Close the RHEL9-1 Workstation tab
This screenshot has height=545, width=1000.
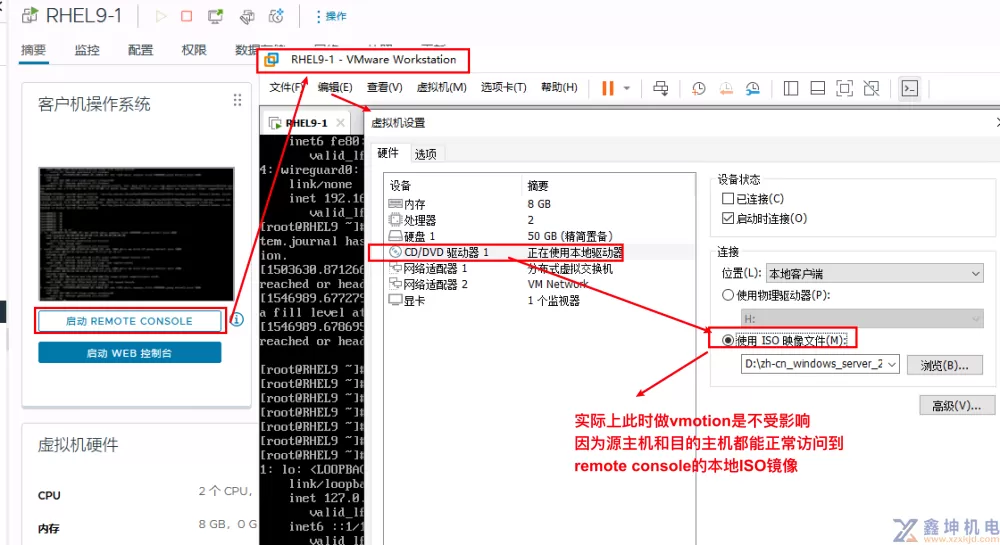click(x=341, y=122)
